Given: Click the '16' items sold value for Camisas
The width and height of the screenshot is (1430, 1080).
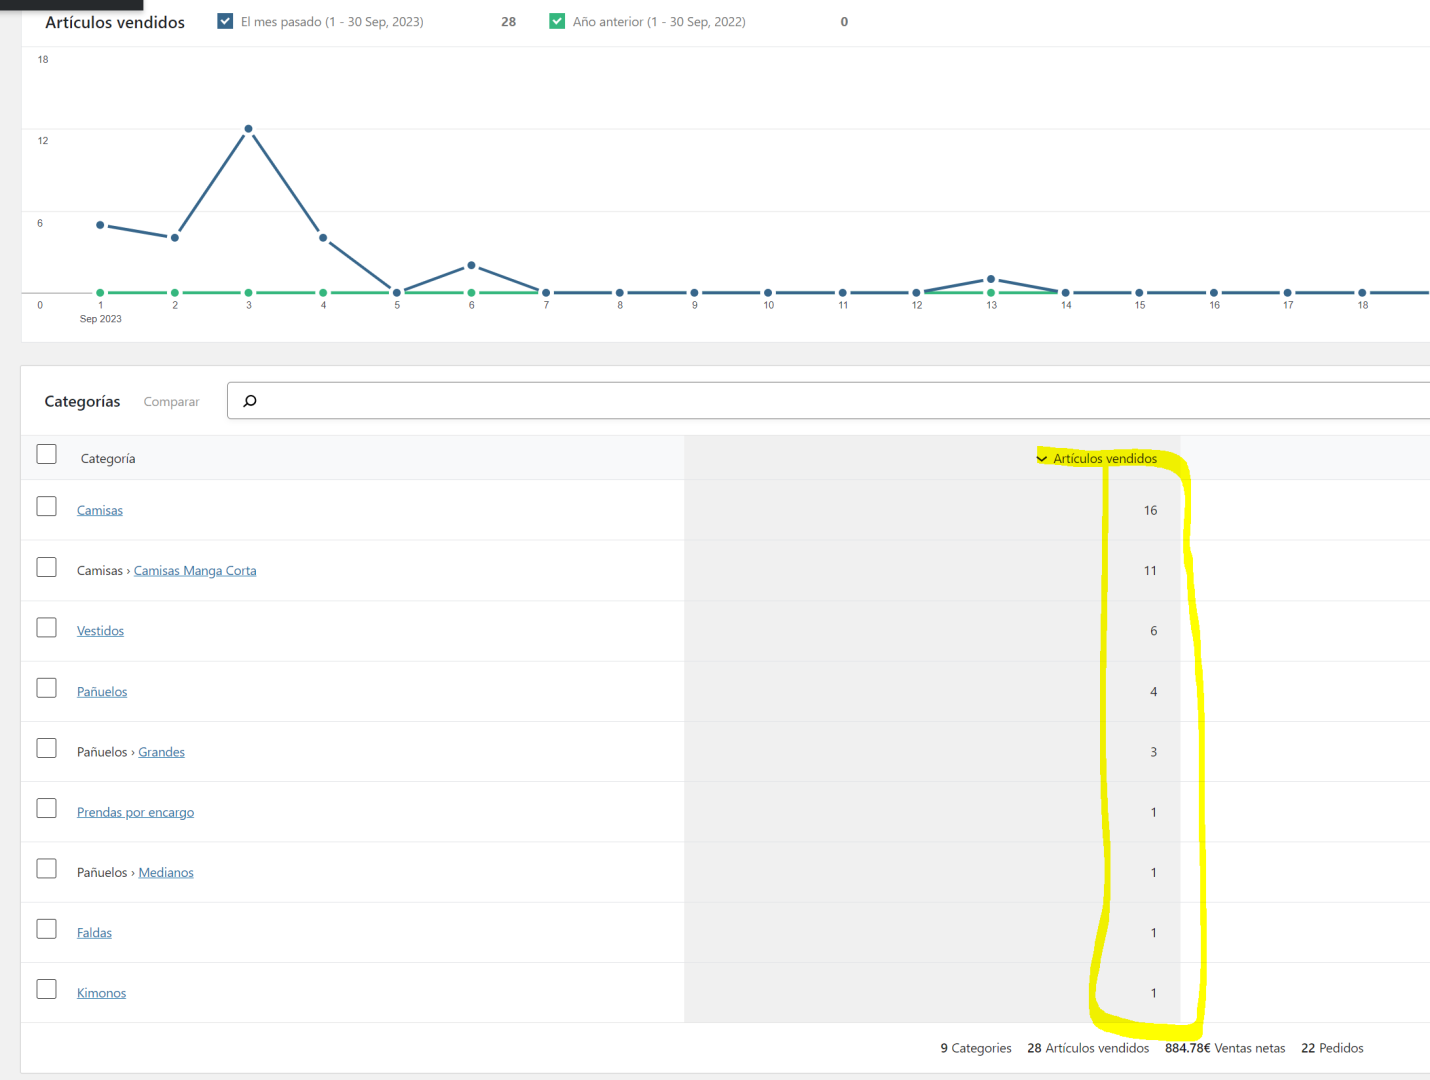Looking at the screenshot, I should (1150, 510).
